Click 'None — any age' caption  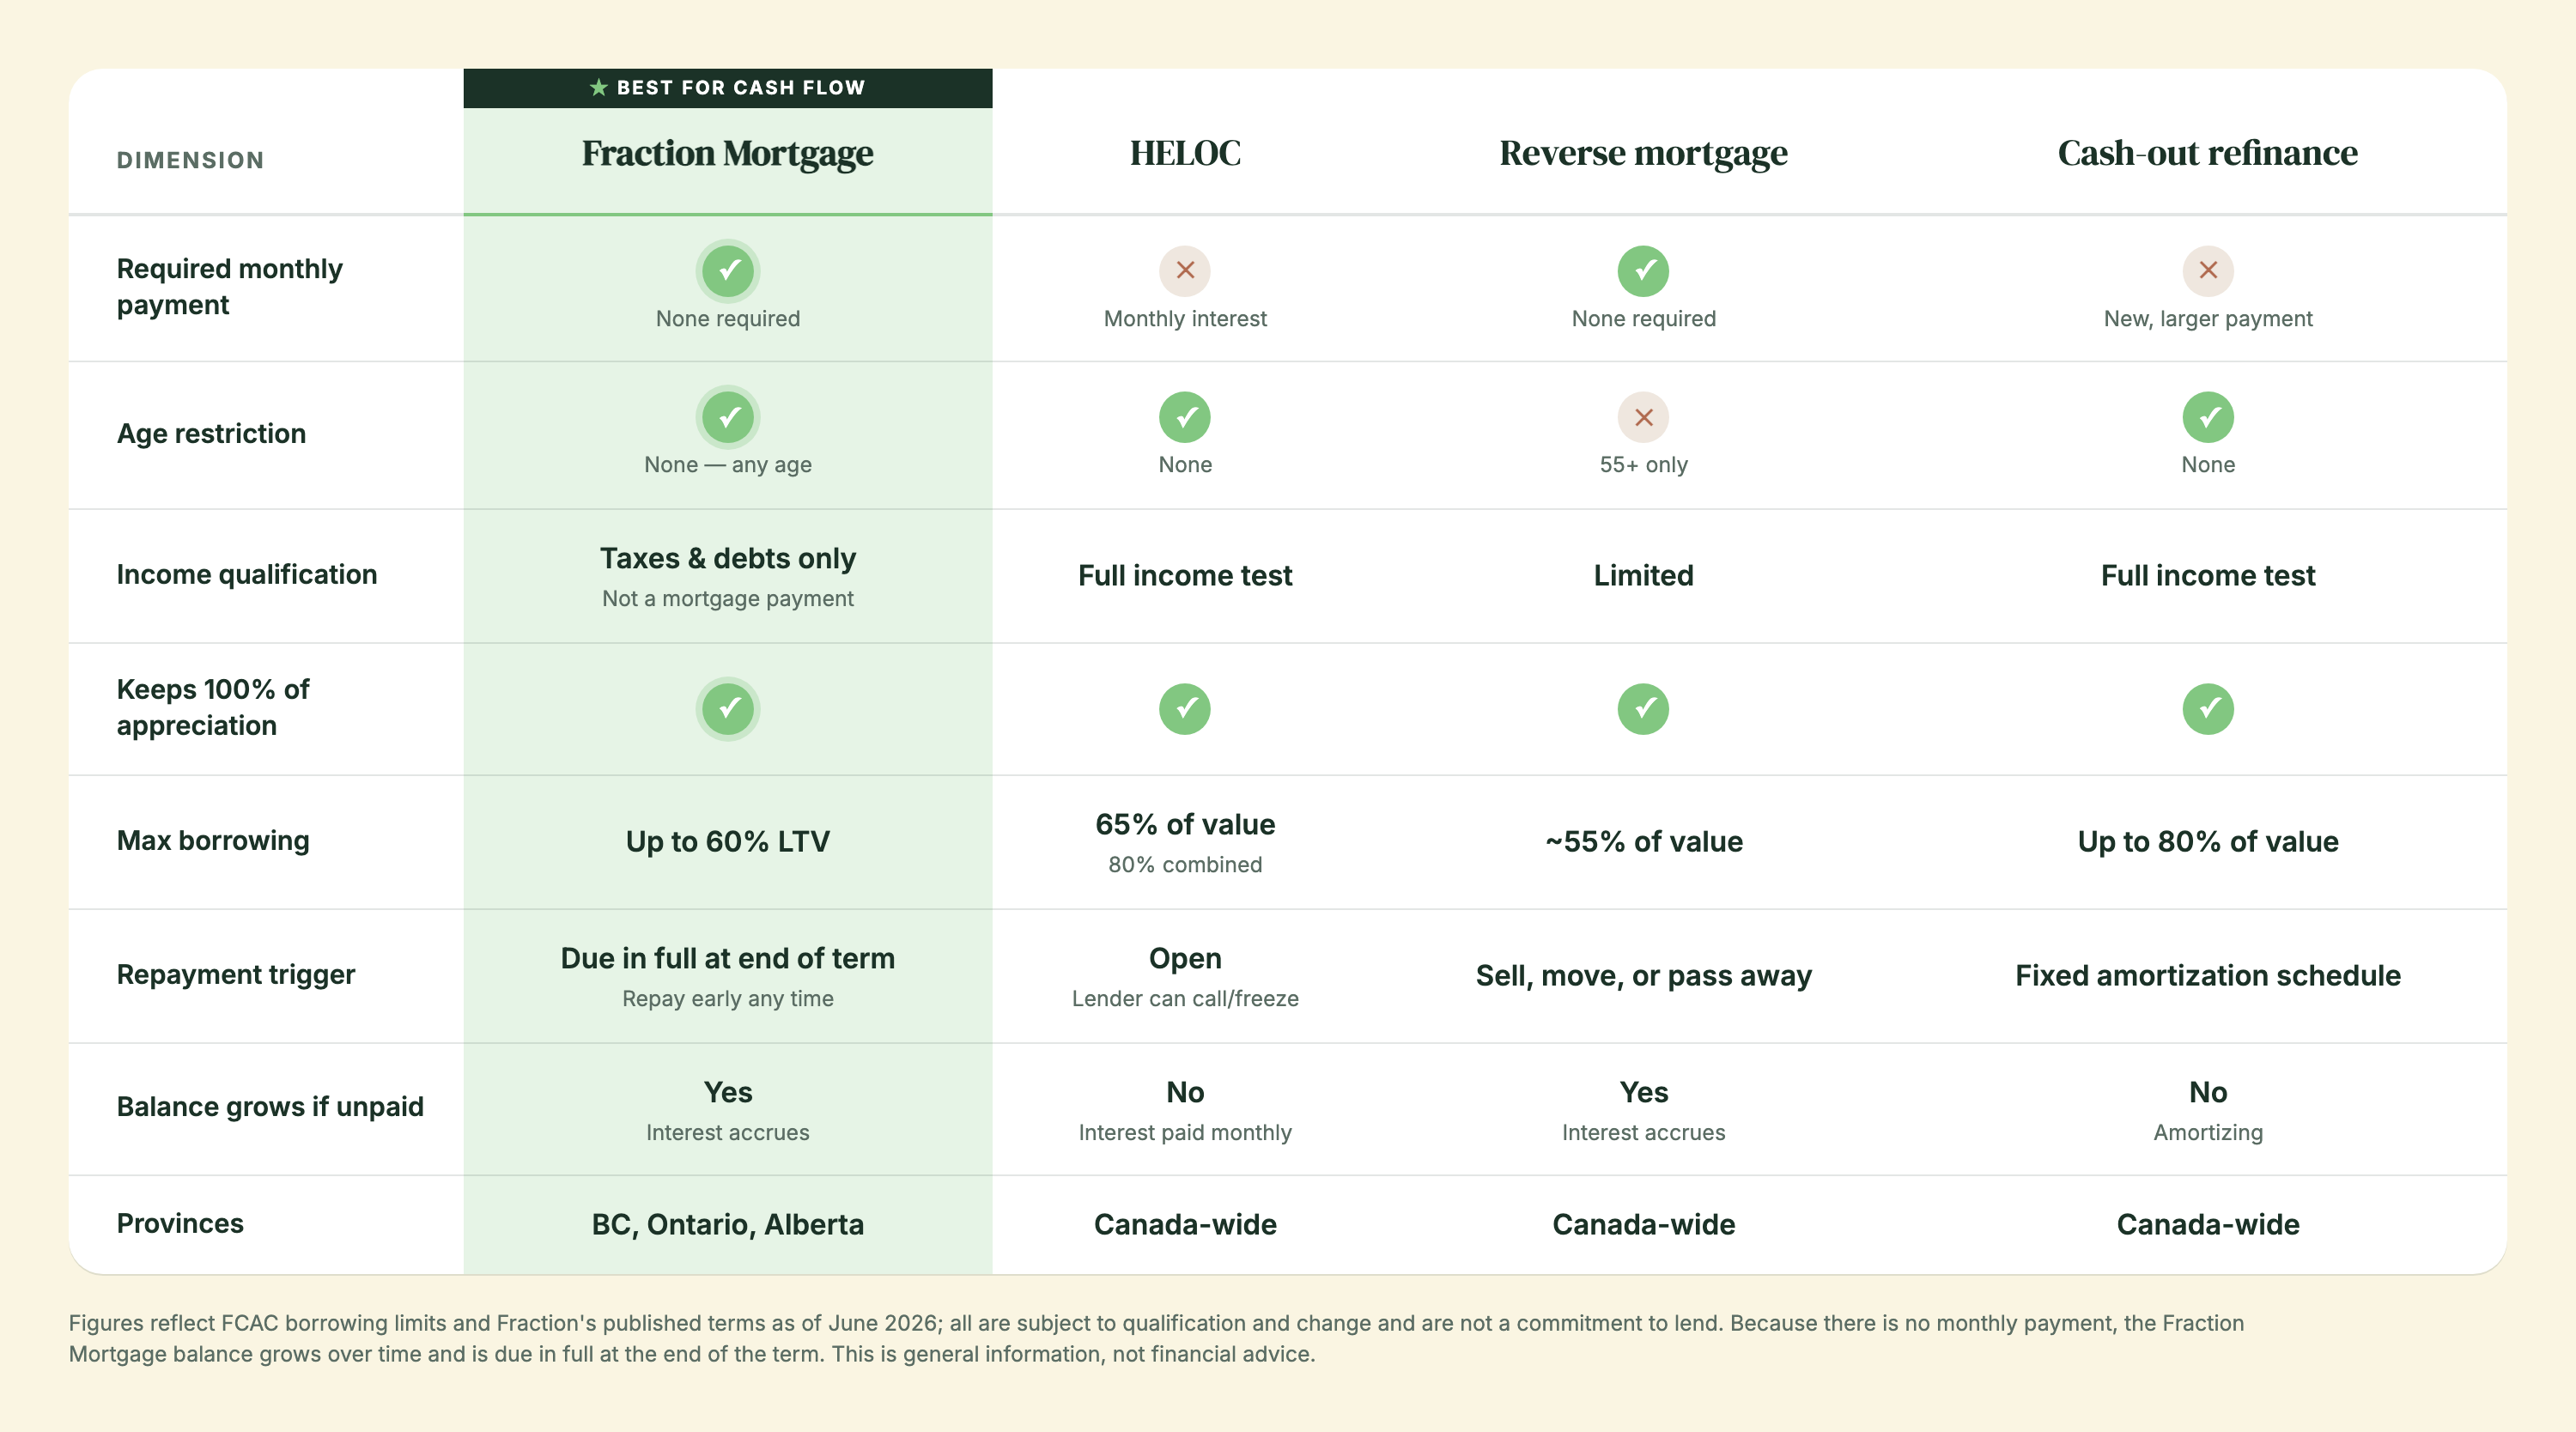point(728,464)
